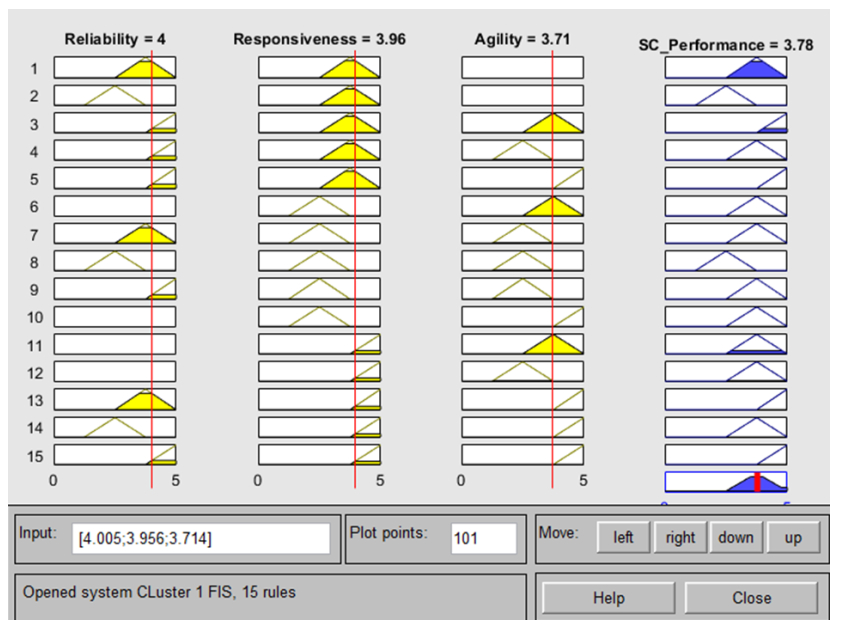
Task: Click the Help button
Action: [608, 598]
